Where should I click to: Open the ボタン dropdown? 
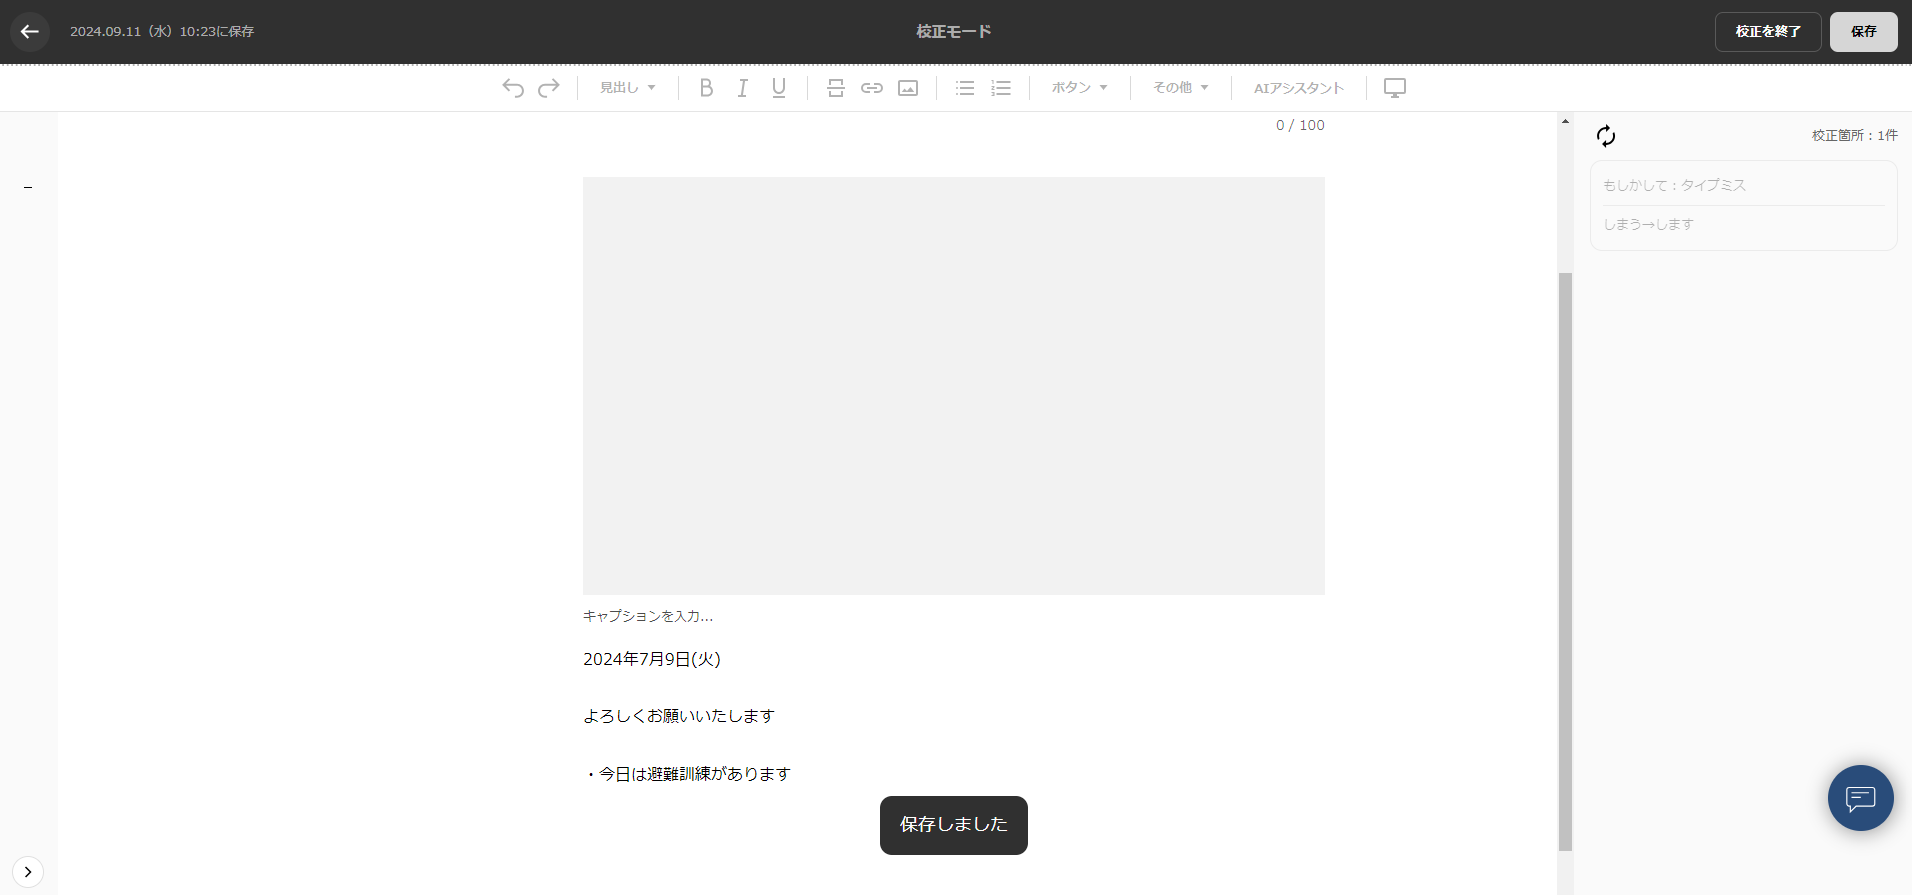tap(1079, 88)
